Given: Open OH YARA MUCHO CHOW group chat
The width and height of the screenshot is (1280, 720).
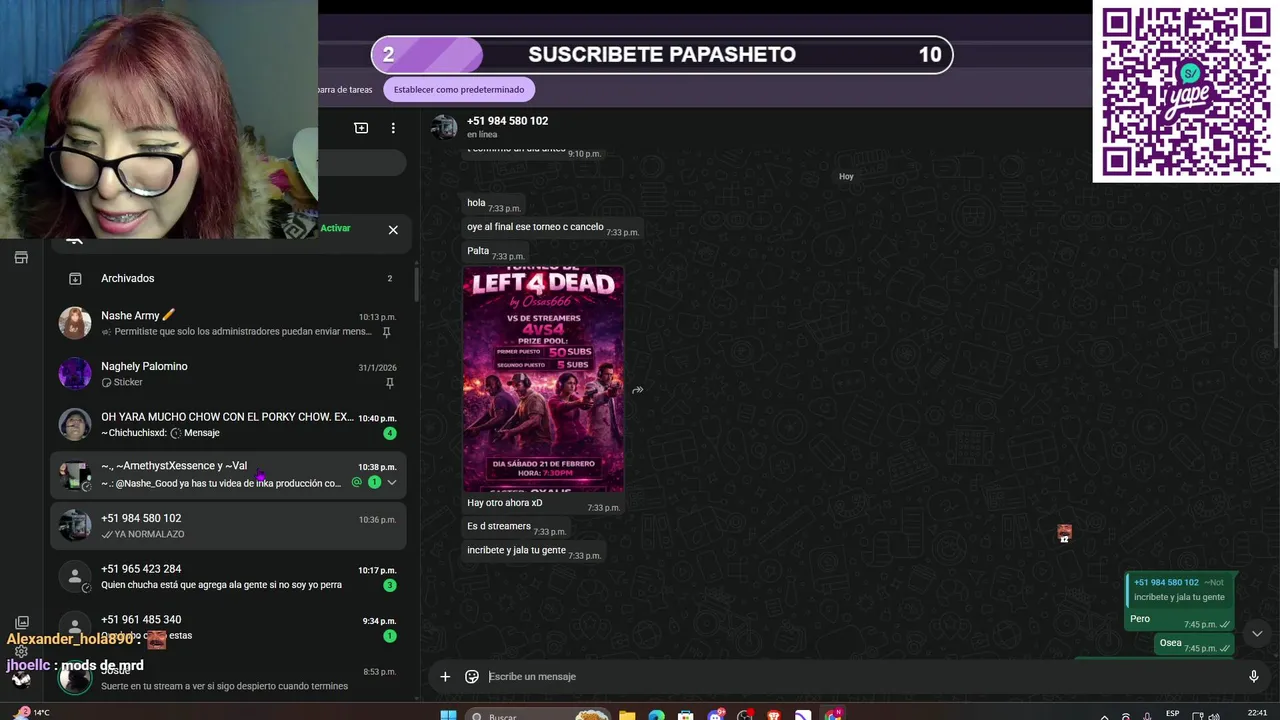Looking at the screenshot, I should pyautogui.click(x=230, y=424).
